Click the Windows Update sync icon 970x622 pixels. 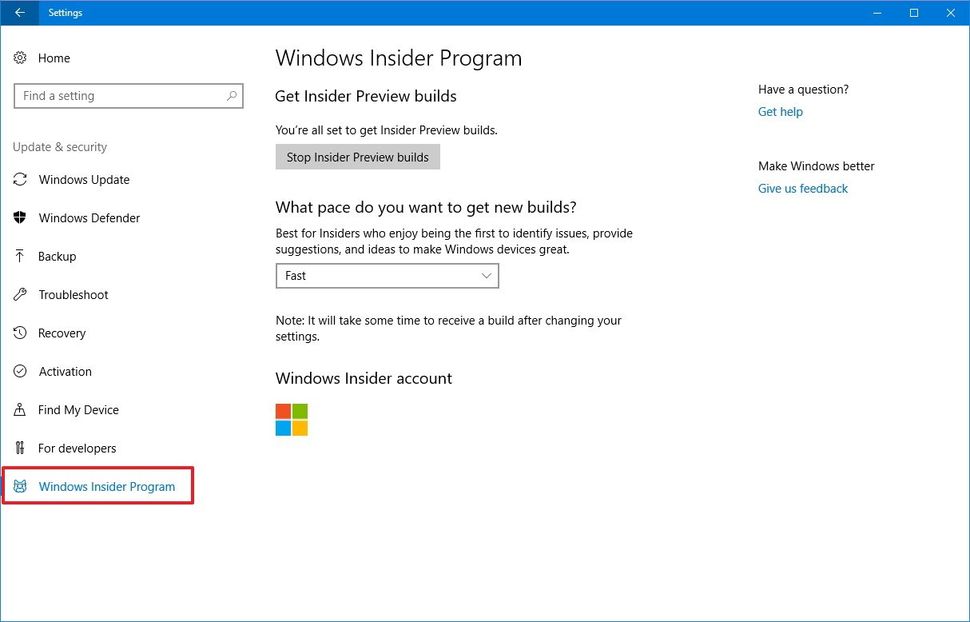click(x=21, y=180)
